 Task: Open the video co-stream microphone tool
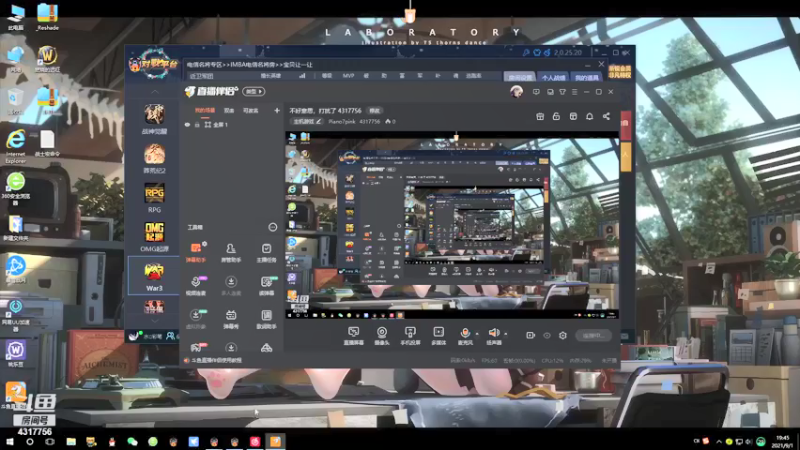[195, 286]
